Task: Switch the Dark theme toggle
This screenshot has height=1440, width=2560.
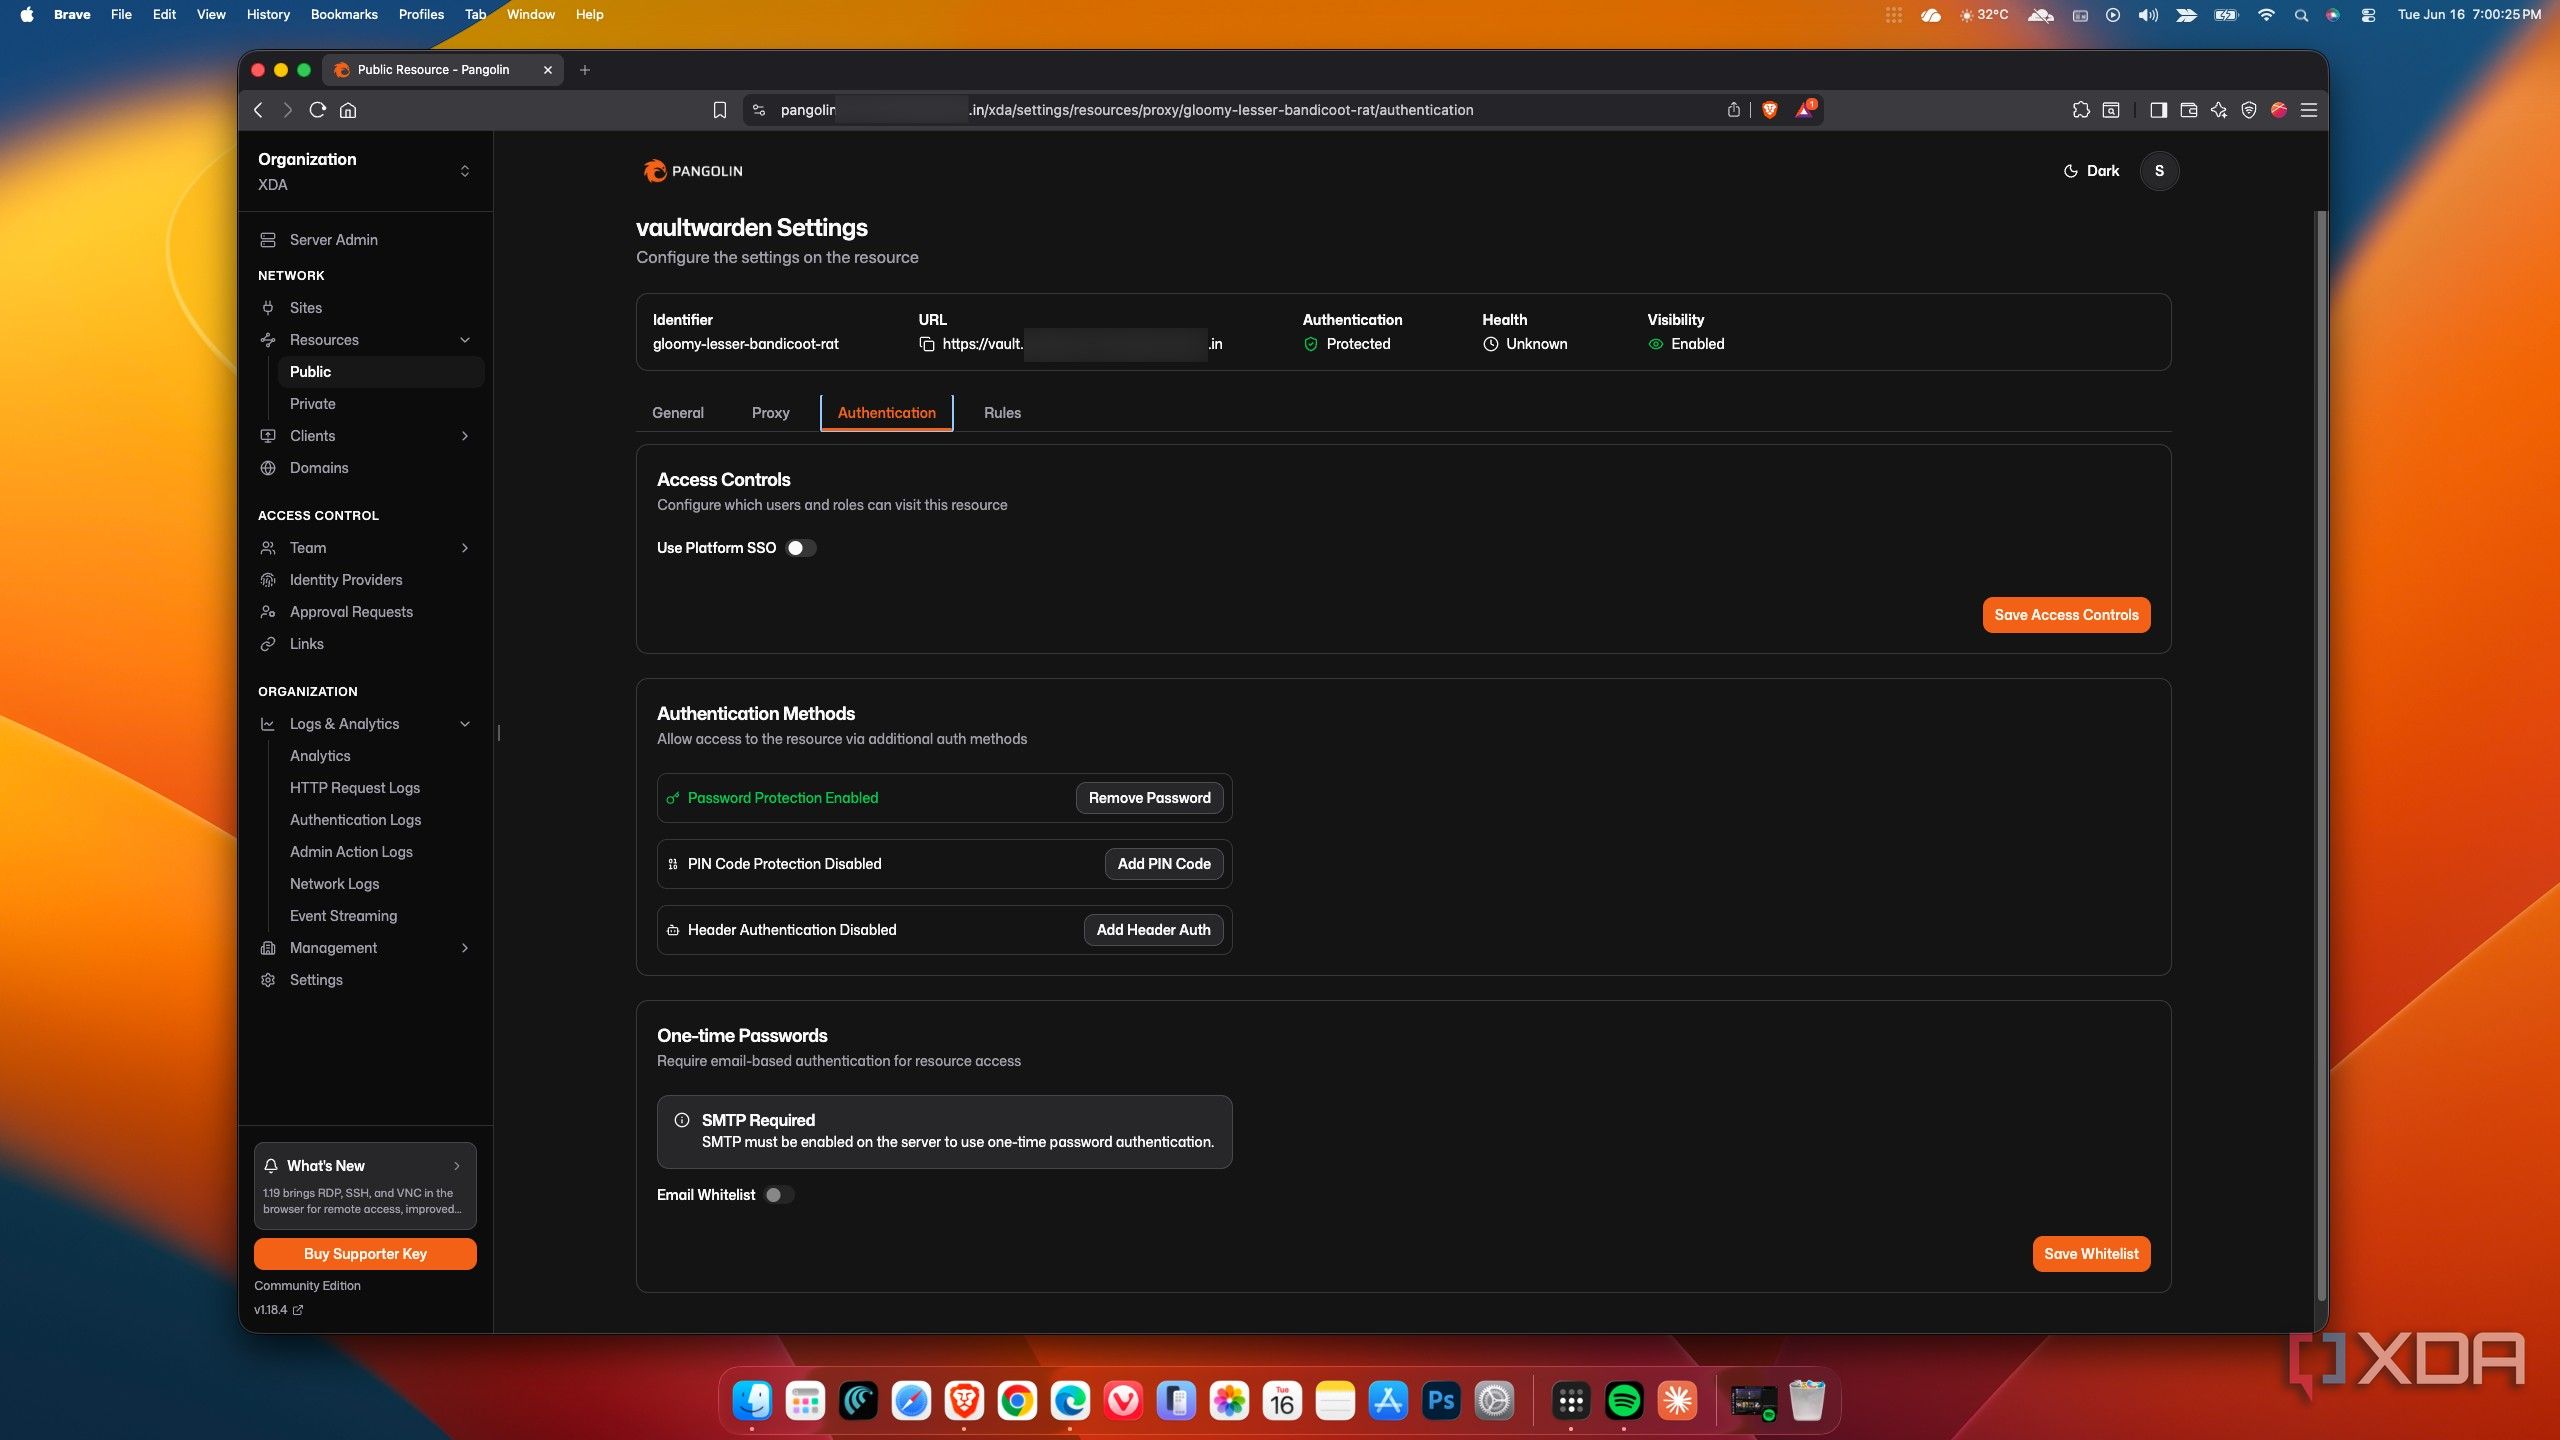Action: click(2091, 171)
